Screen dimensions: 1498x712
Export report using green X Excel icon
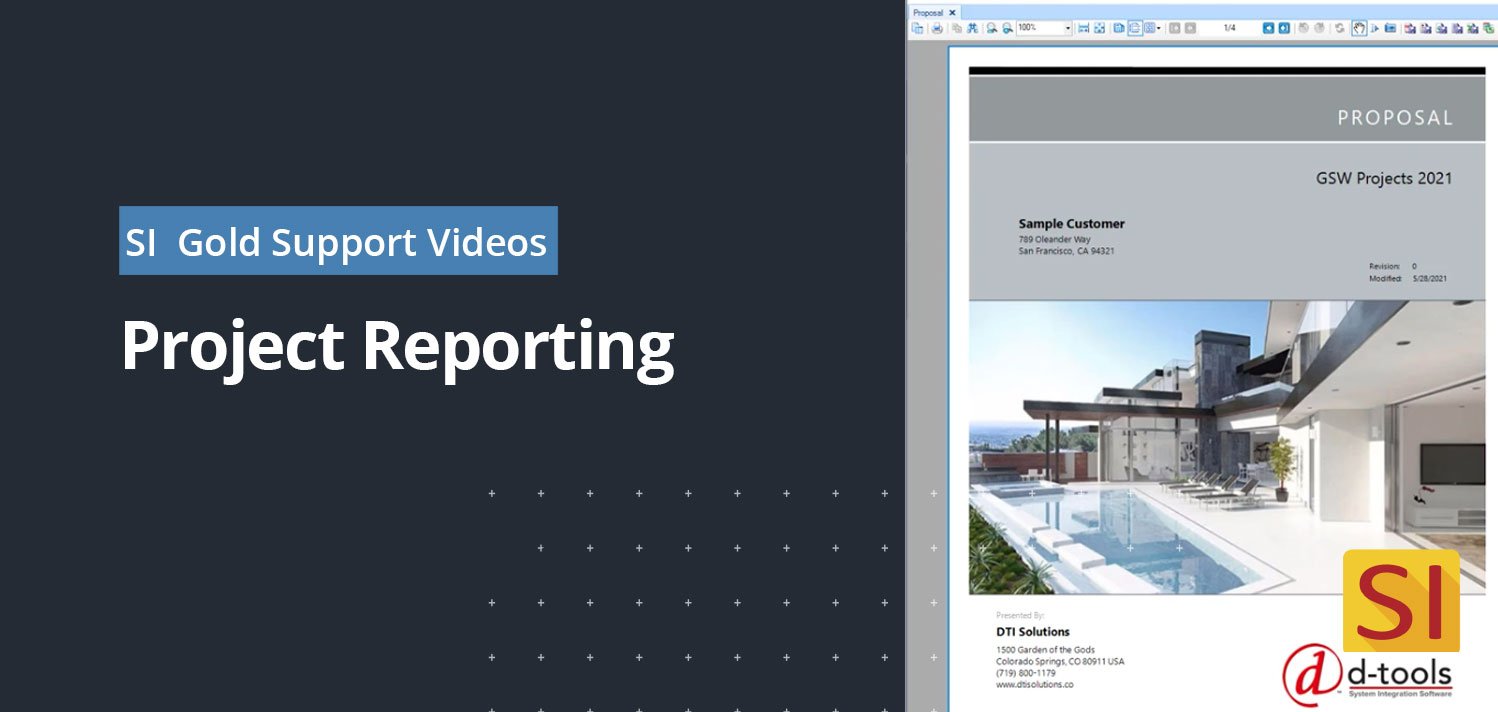point(1472,28)
